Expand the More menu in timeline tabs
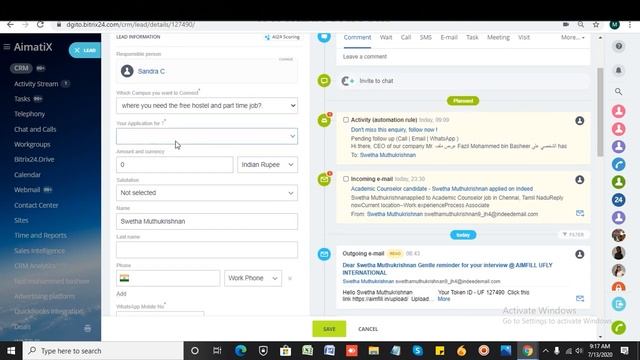Viewport: 640px width, 360px height. 573,37
